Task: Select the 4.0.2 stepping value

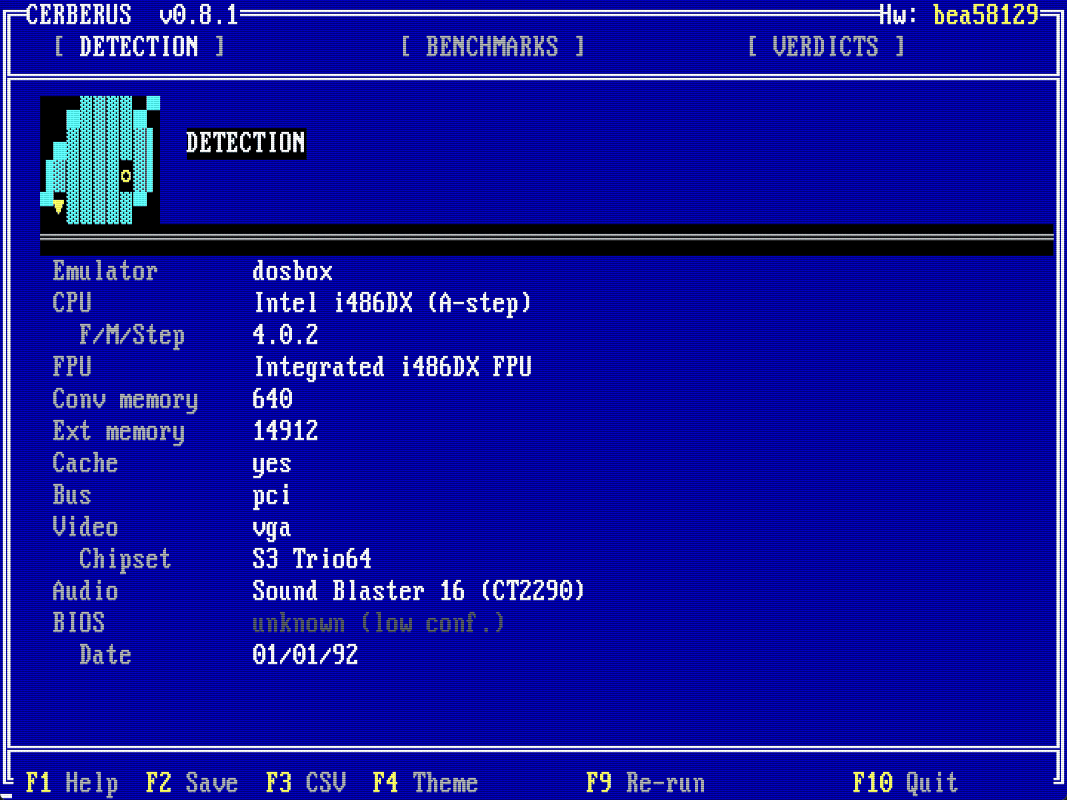Action: click(285, 335)
